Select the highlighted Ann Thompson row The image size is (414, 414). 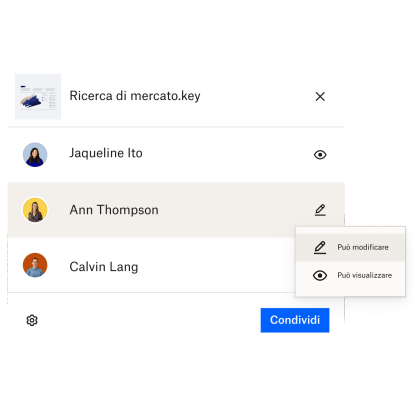(176, 210)
